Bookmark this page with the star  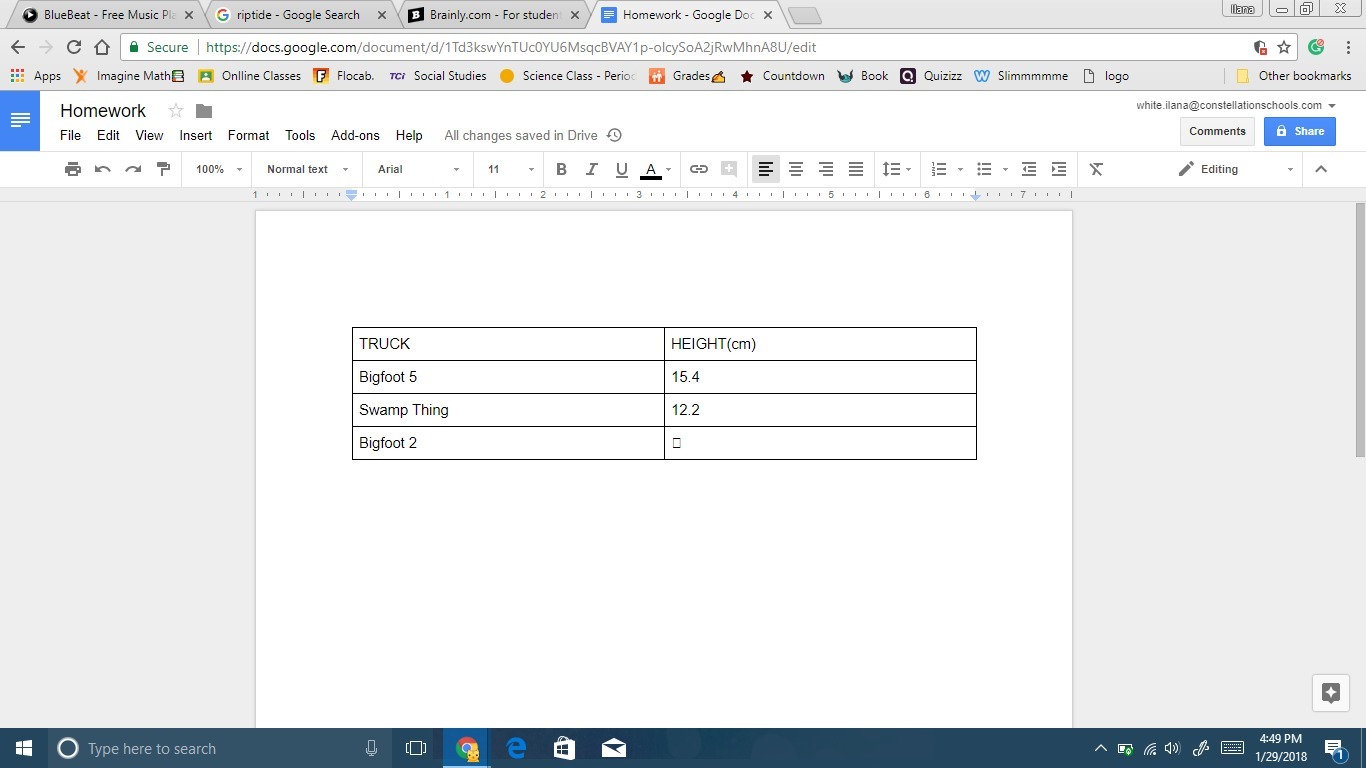(1284, 47)
